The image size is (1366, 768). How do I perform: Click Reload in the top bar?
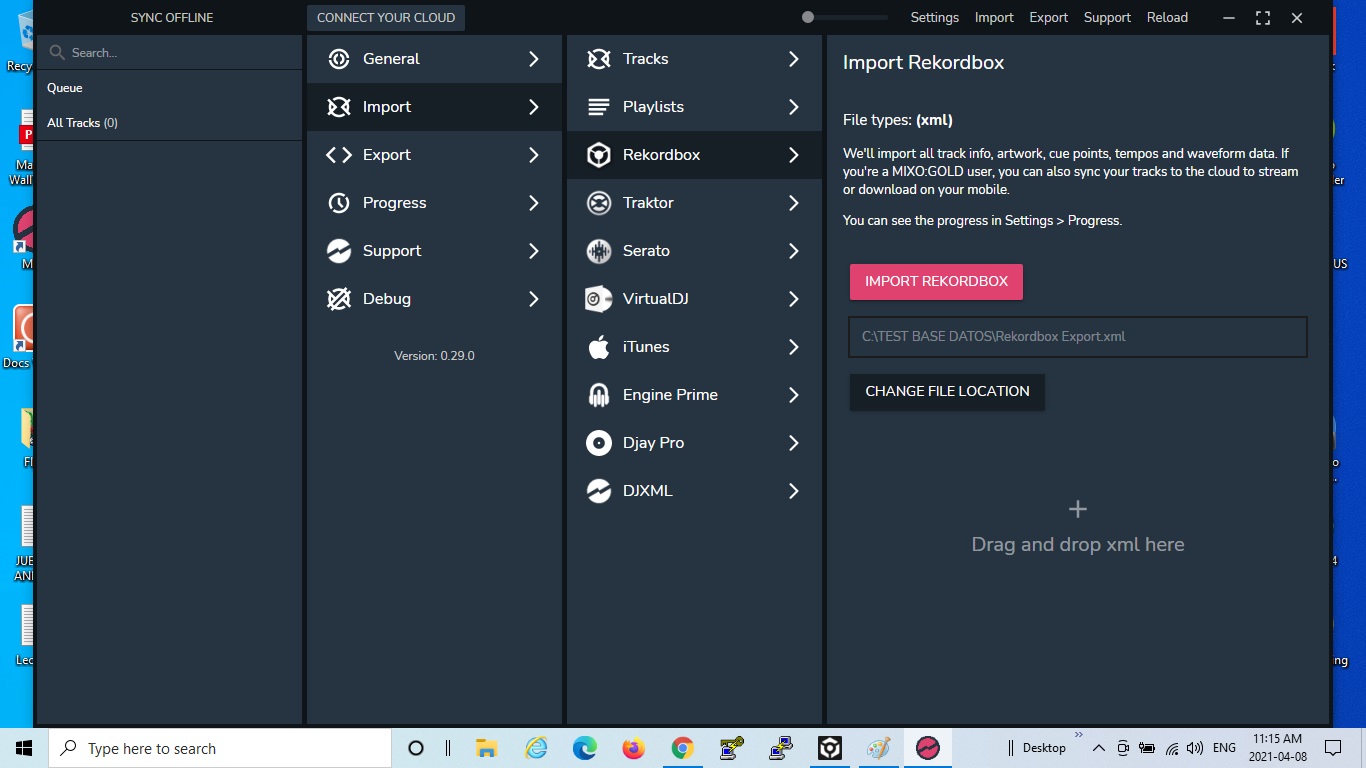point(1167,17)
